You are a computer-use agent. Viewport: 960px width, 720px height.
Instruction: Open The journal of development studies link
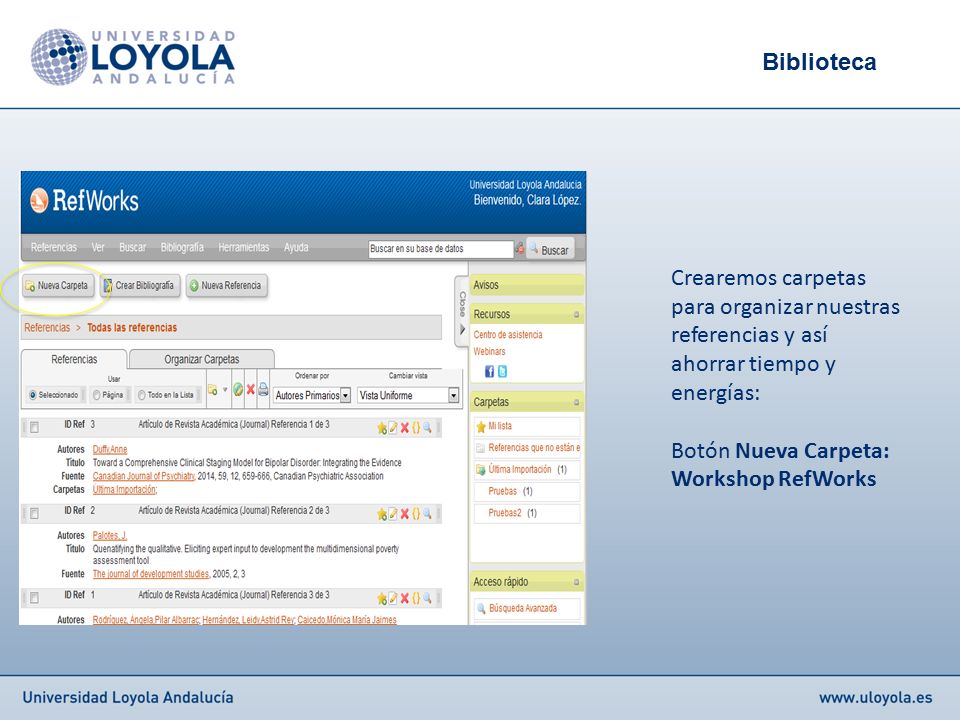click(x=151, y=574)
